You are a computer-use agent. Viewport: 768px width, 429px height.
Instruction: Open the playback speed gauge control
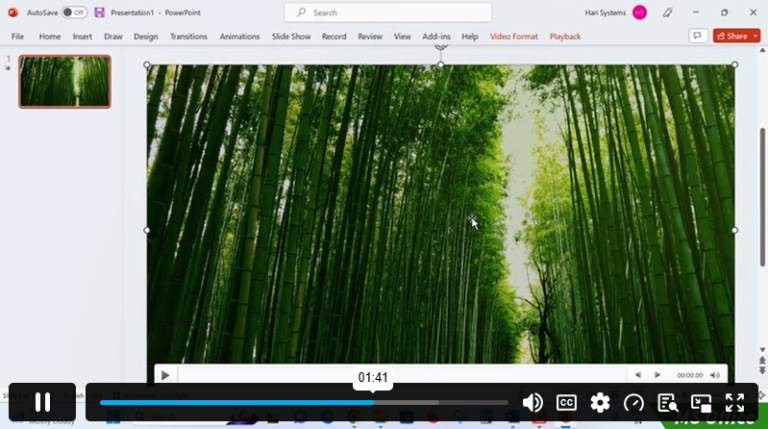634,403
